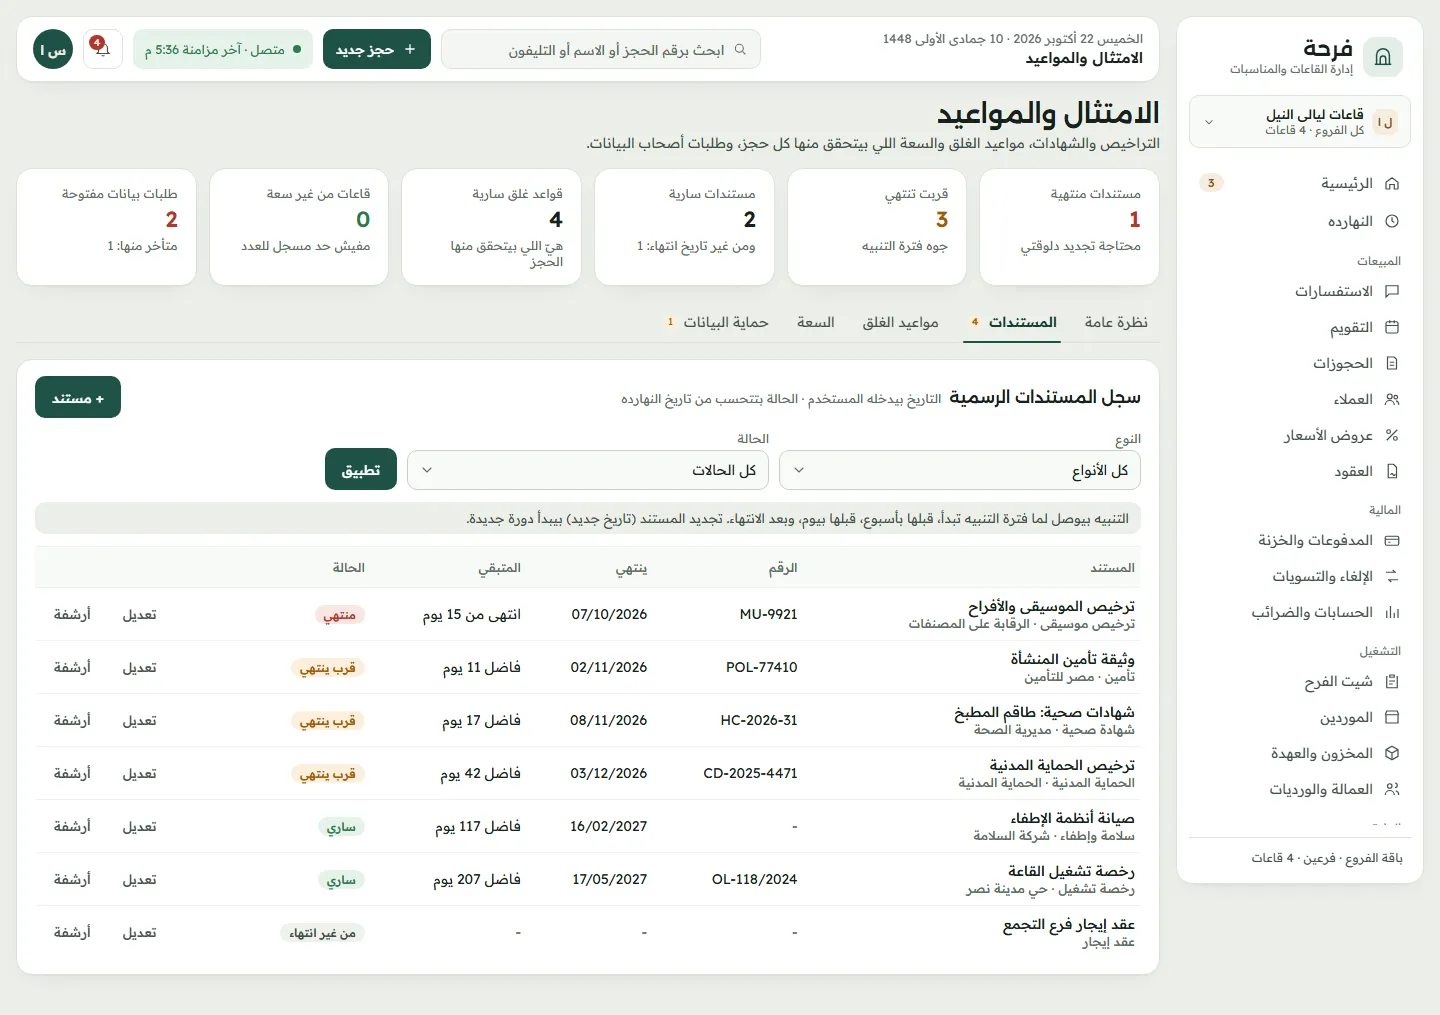Click the عروض الأسعار percent icon
This screenshot has height=1015, width=1440.
(1391, 436)
